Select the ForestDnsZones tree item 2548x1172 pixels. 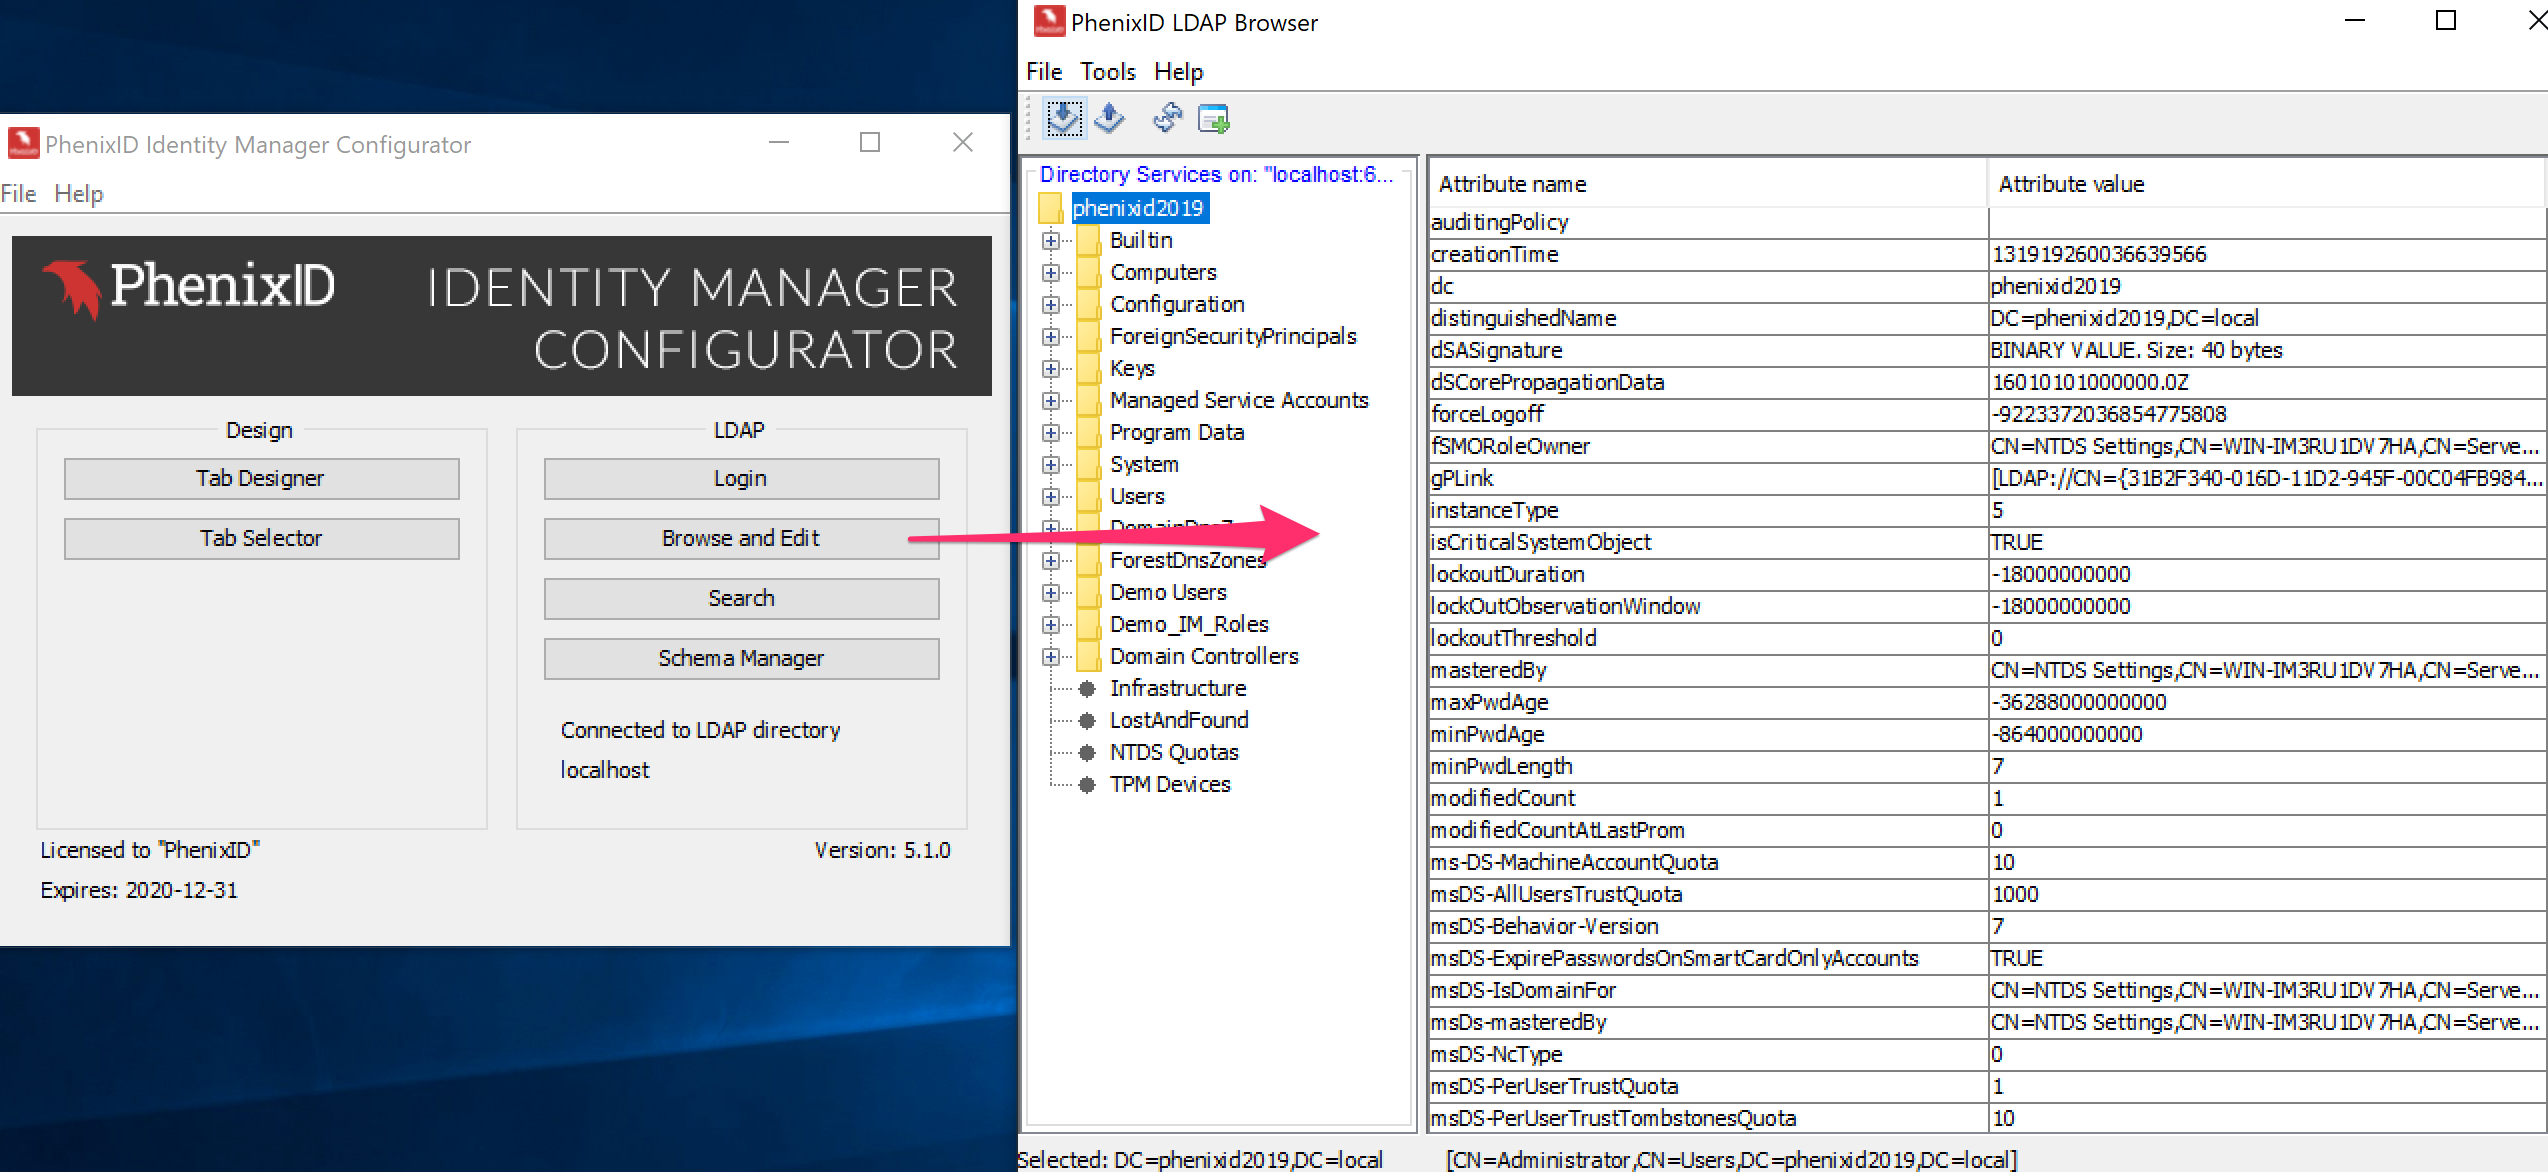point(1188,560)
